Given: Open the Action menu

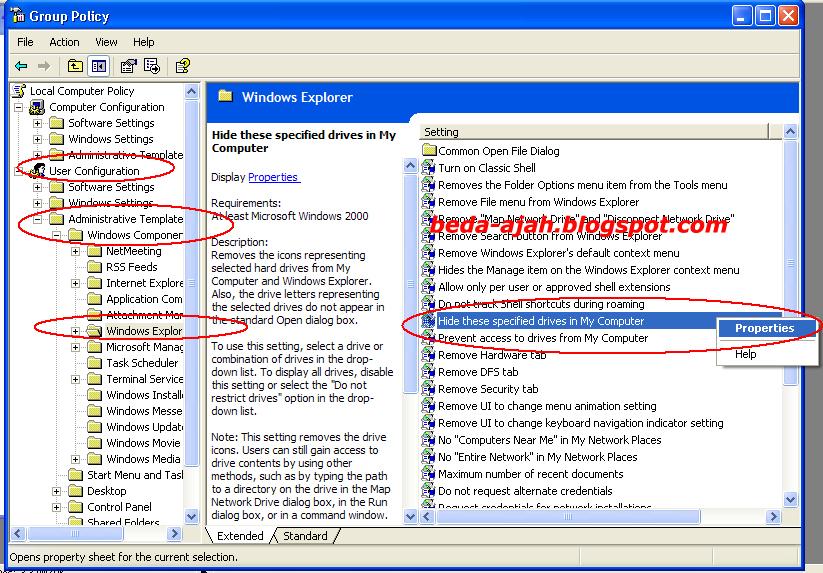Looking at the screenshot, I should (64, 42).
